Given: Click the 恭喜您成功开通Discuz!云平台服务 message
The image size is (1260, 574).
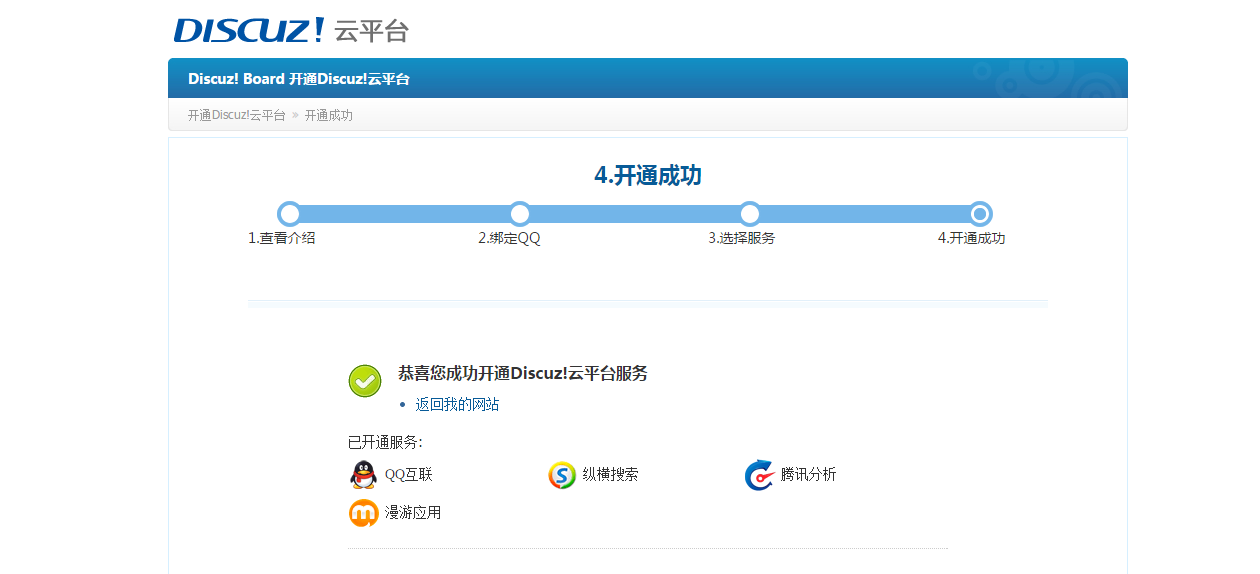Looking at the screenshot, I should pyautogui.click(x=523, y=373).
